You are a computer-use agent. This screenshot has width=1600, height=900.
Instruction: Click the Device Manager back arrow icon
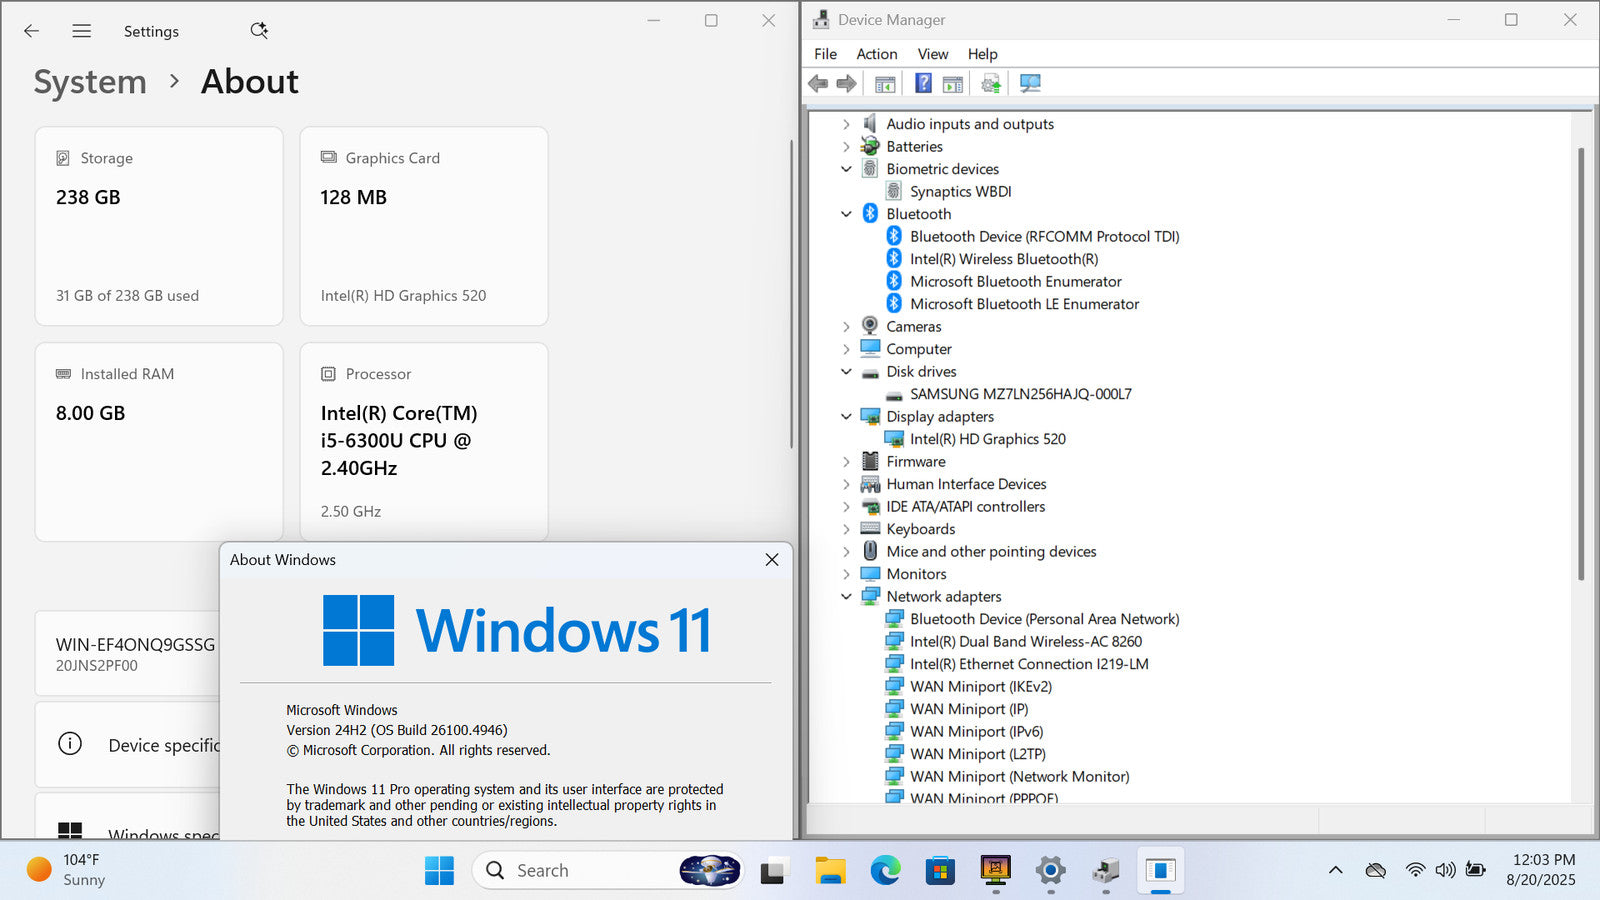coord(818,84)
